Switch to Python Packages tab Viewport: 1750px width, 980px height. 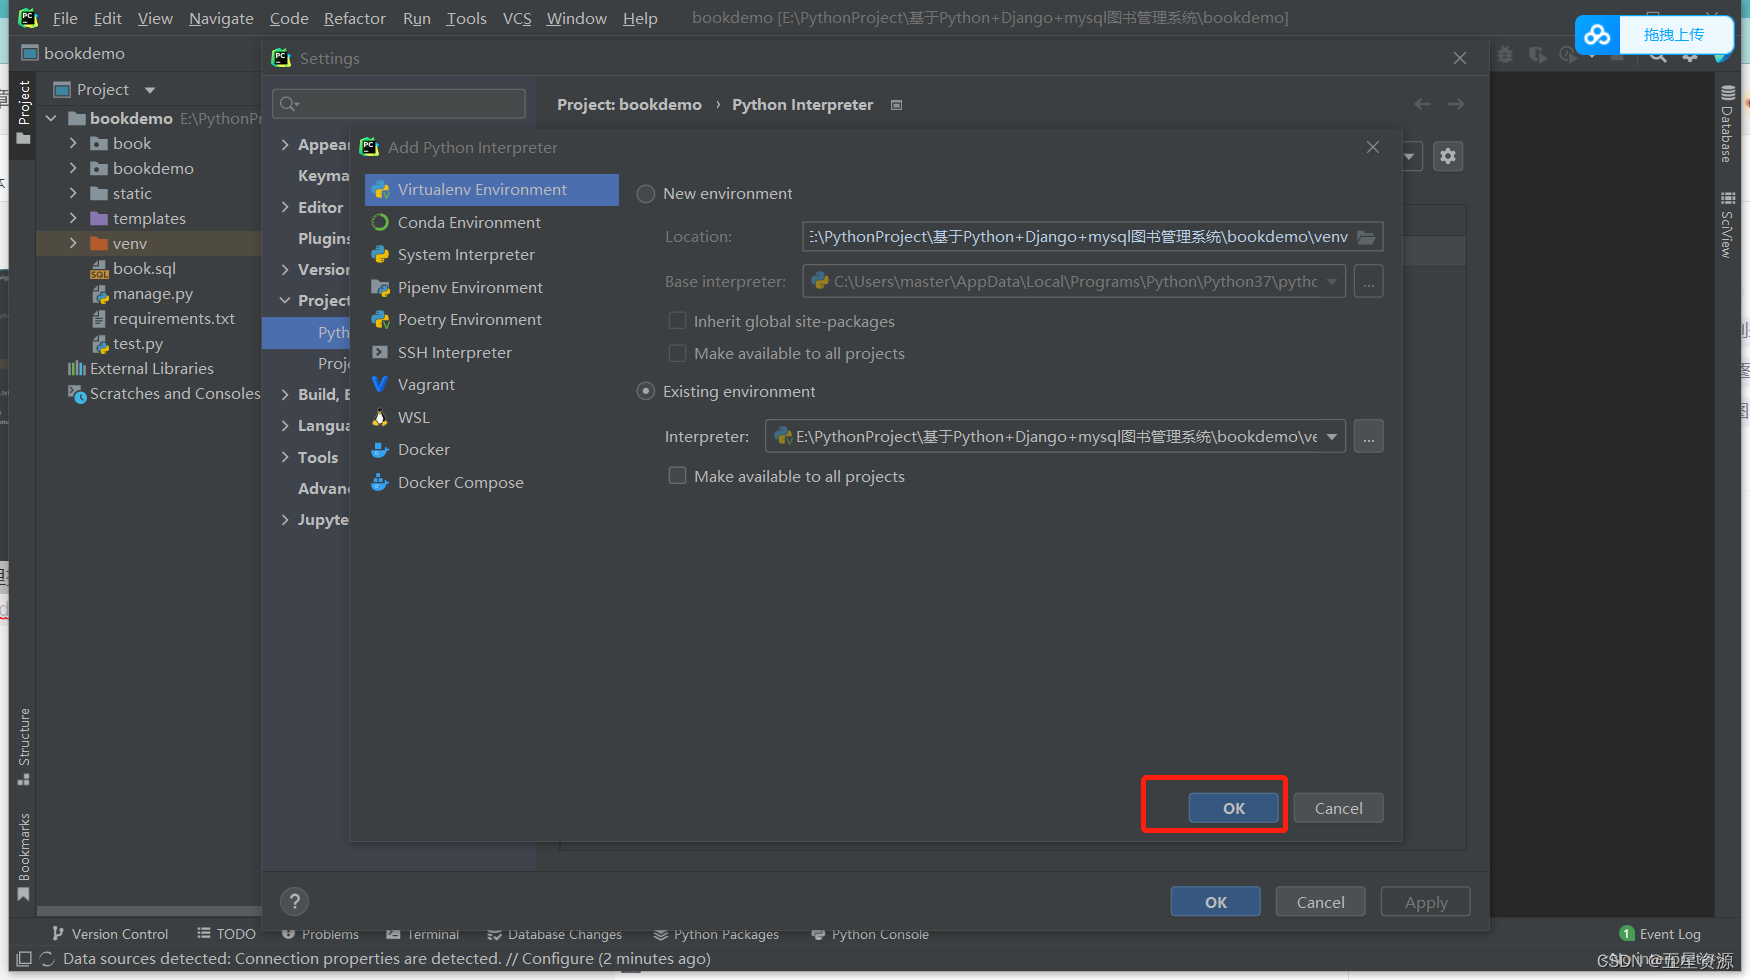tap(716, 934)
